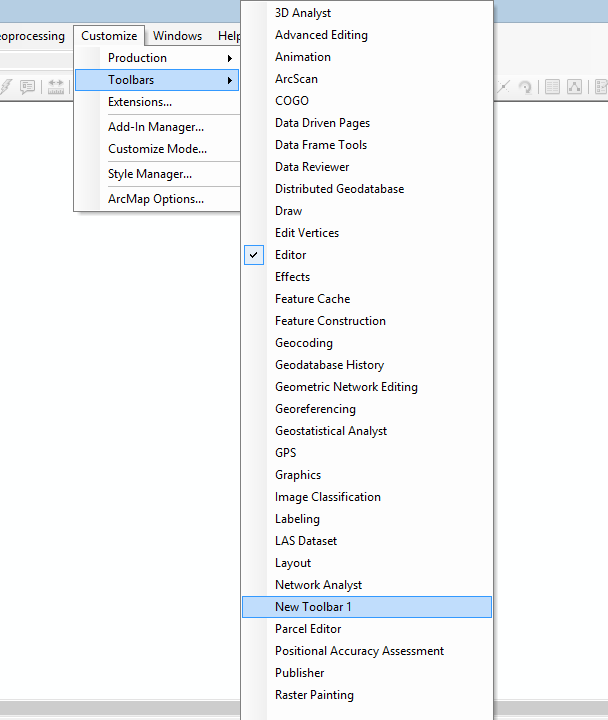The width and height of the screenshot is (608, 720).
Task: Open the Create Features checklist icon
Action: pos(601,86)
